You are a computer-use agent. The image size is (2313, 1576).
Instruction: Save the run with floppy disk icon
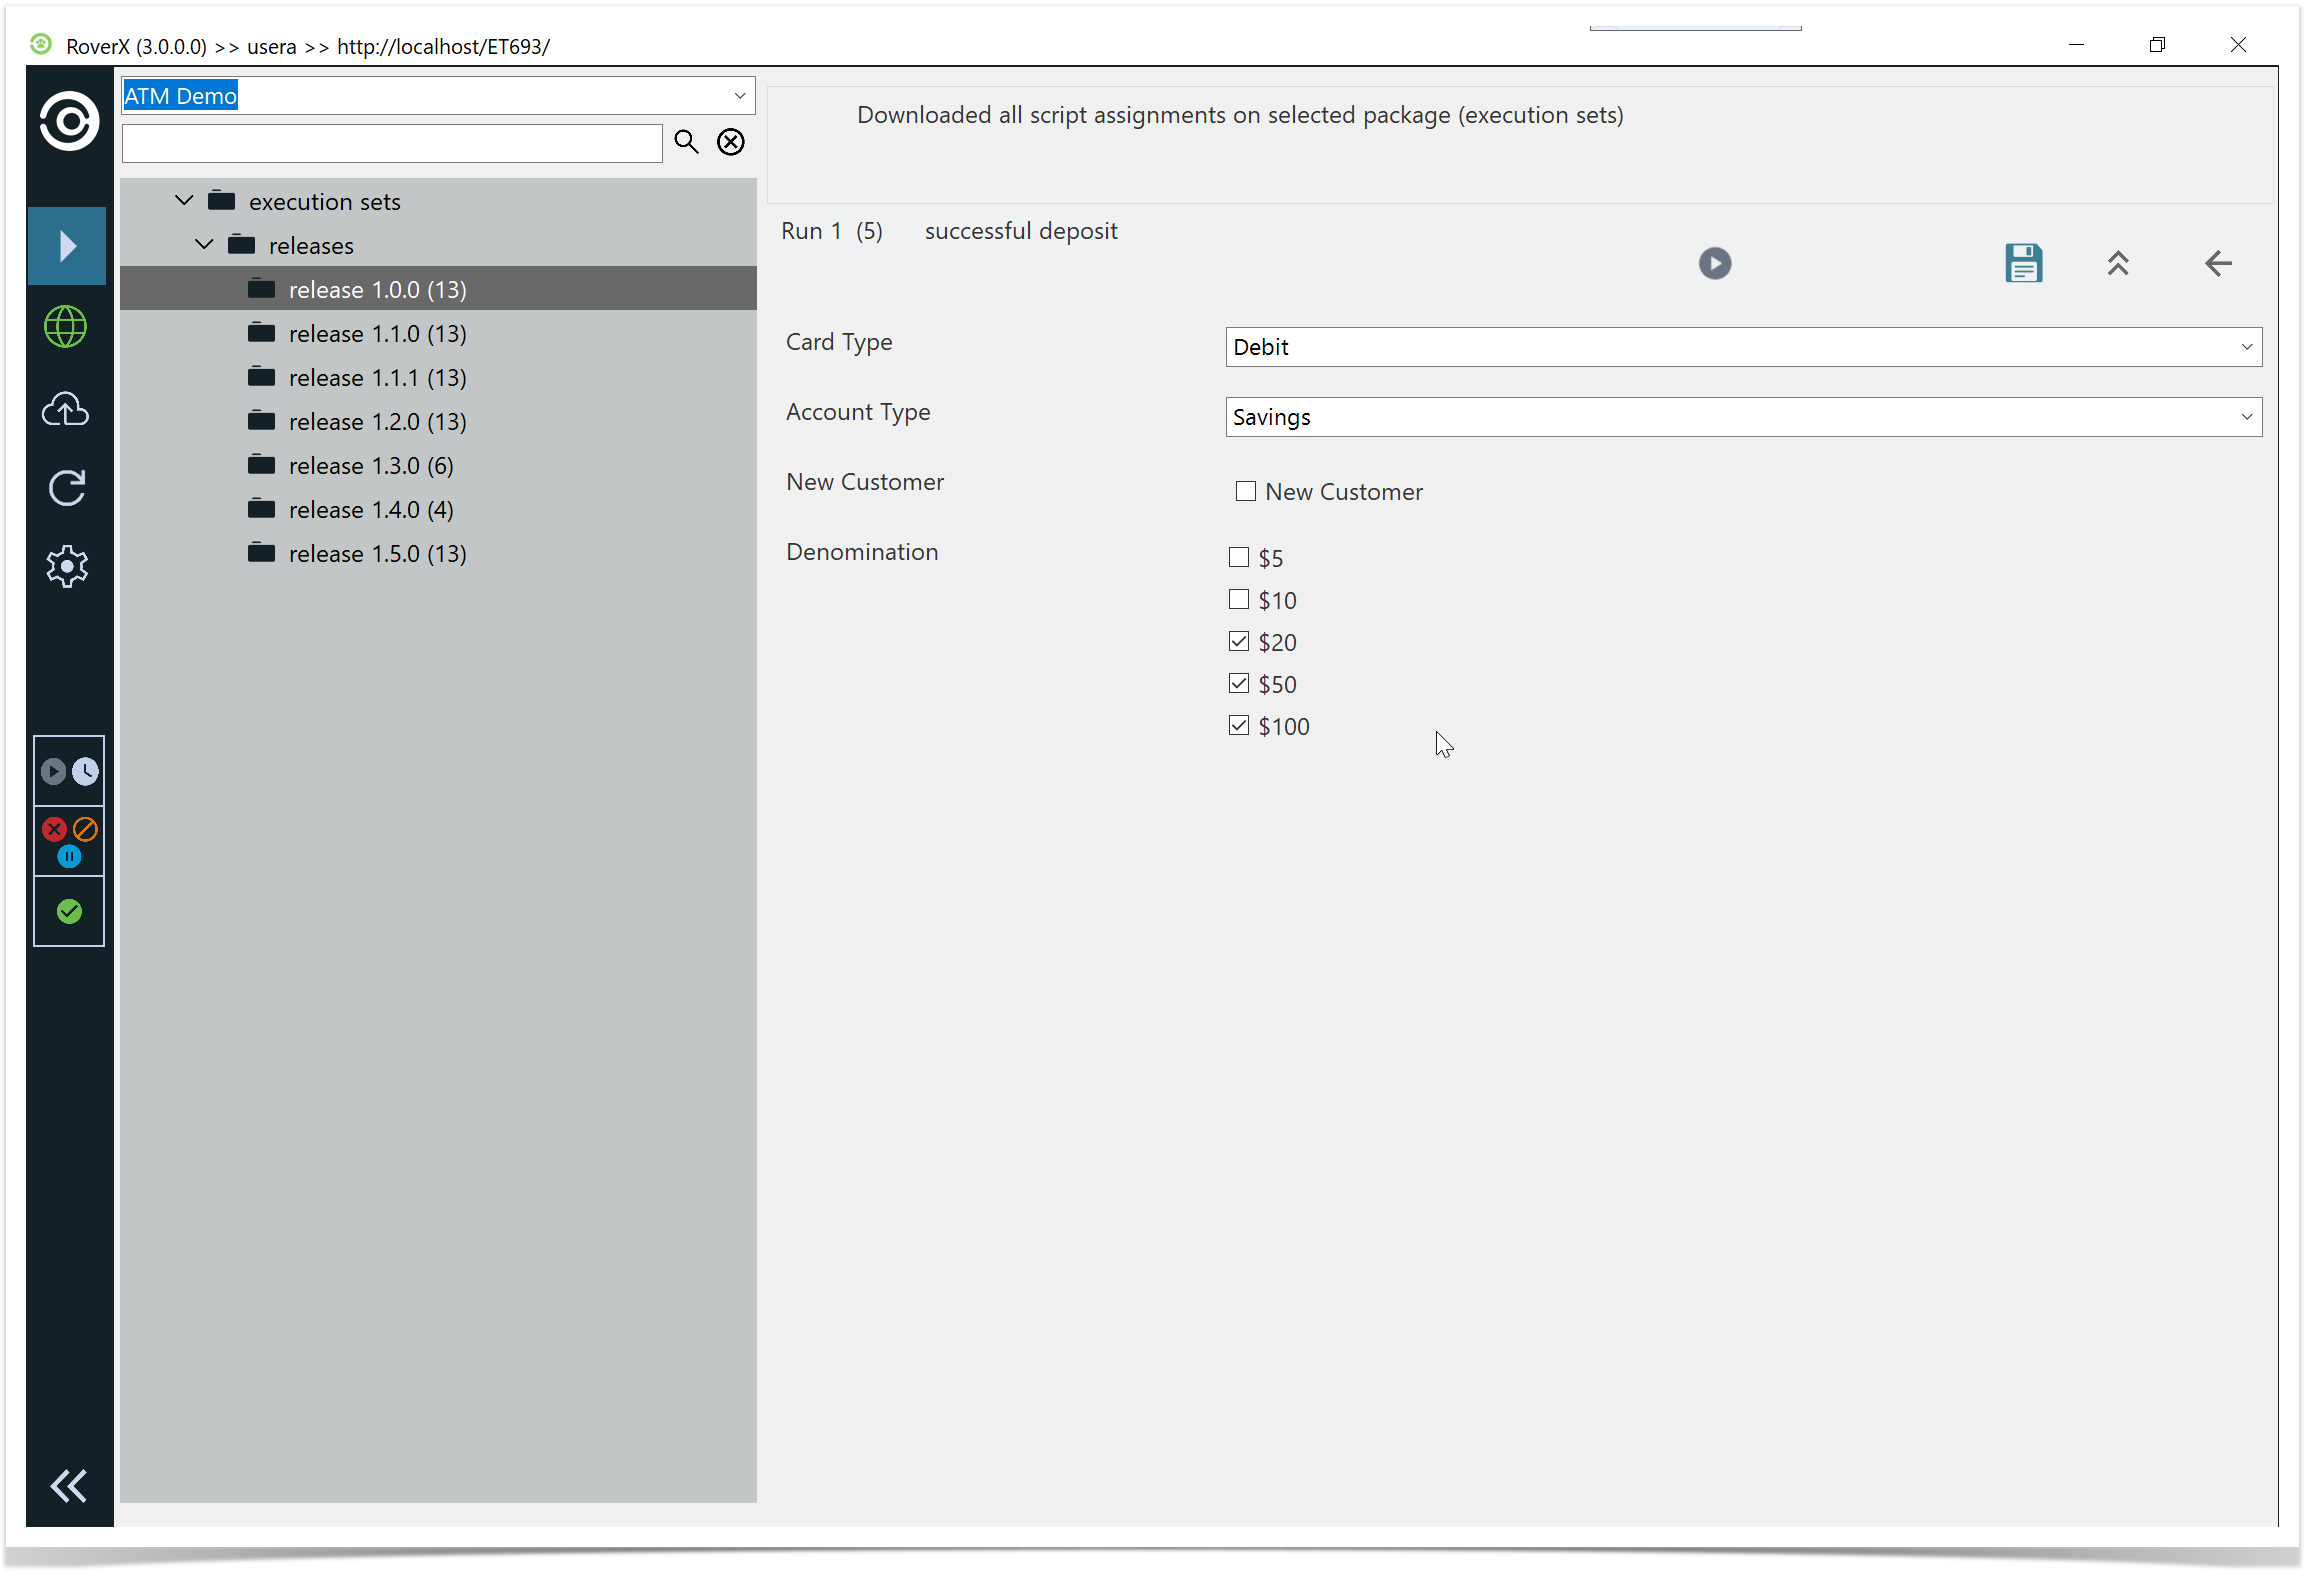(x=2022, y=263)
